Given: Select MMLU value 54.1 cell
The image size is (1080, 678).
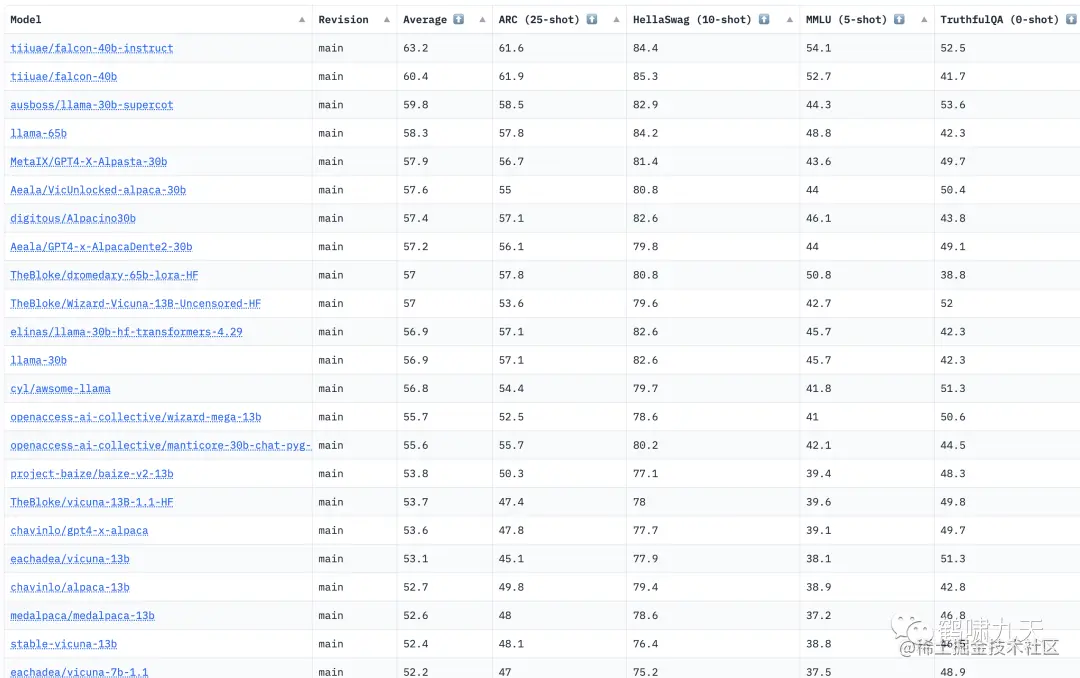Looking at the screenshot, I should (819, 48).
